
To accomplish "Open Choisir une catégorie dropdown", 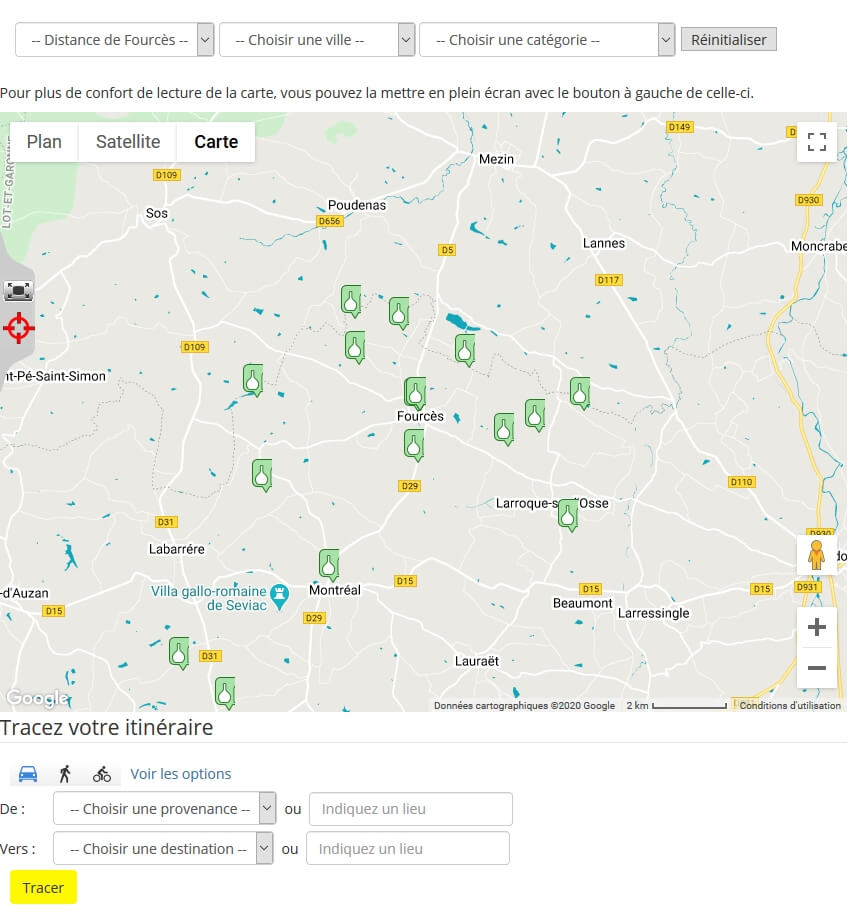I will point(547,40).
